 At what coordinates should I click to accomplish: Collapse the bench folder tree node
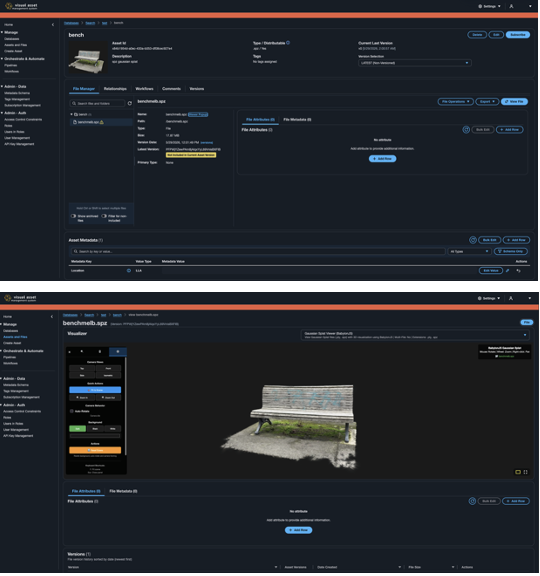tap(72, 115)
